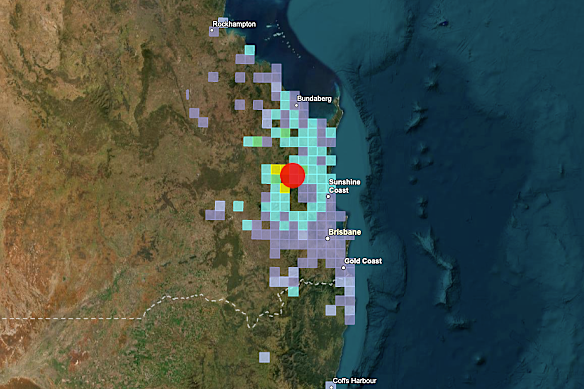Click the Brisbane city marker dot
584x389 pixels.
tap(328, 238)
